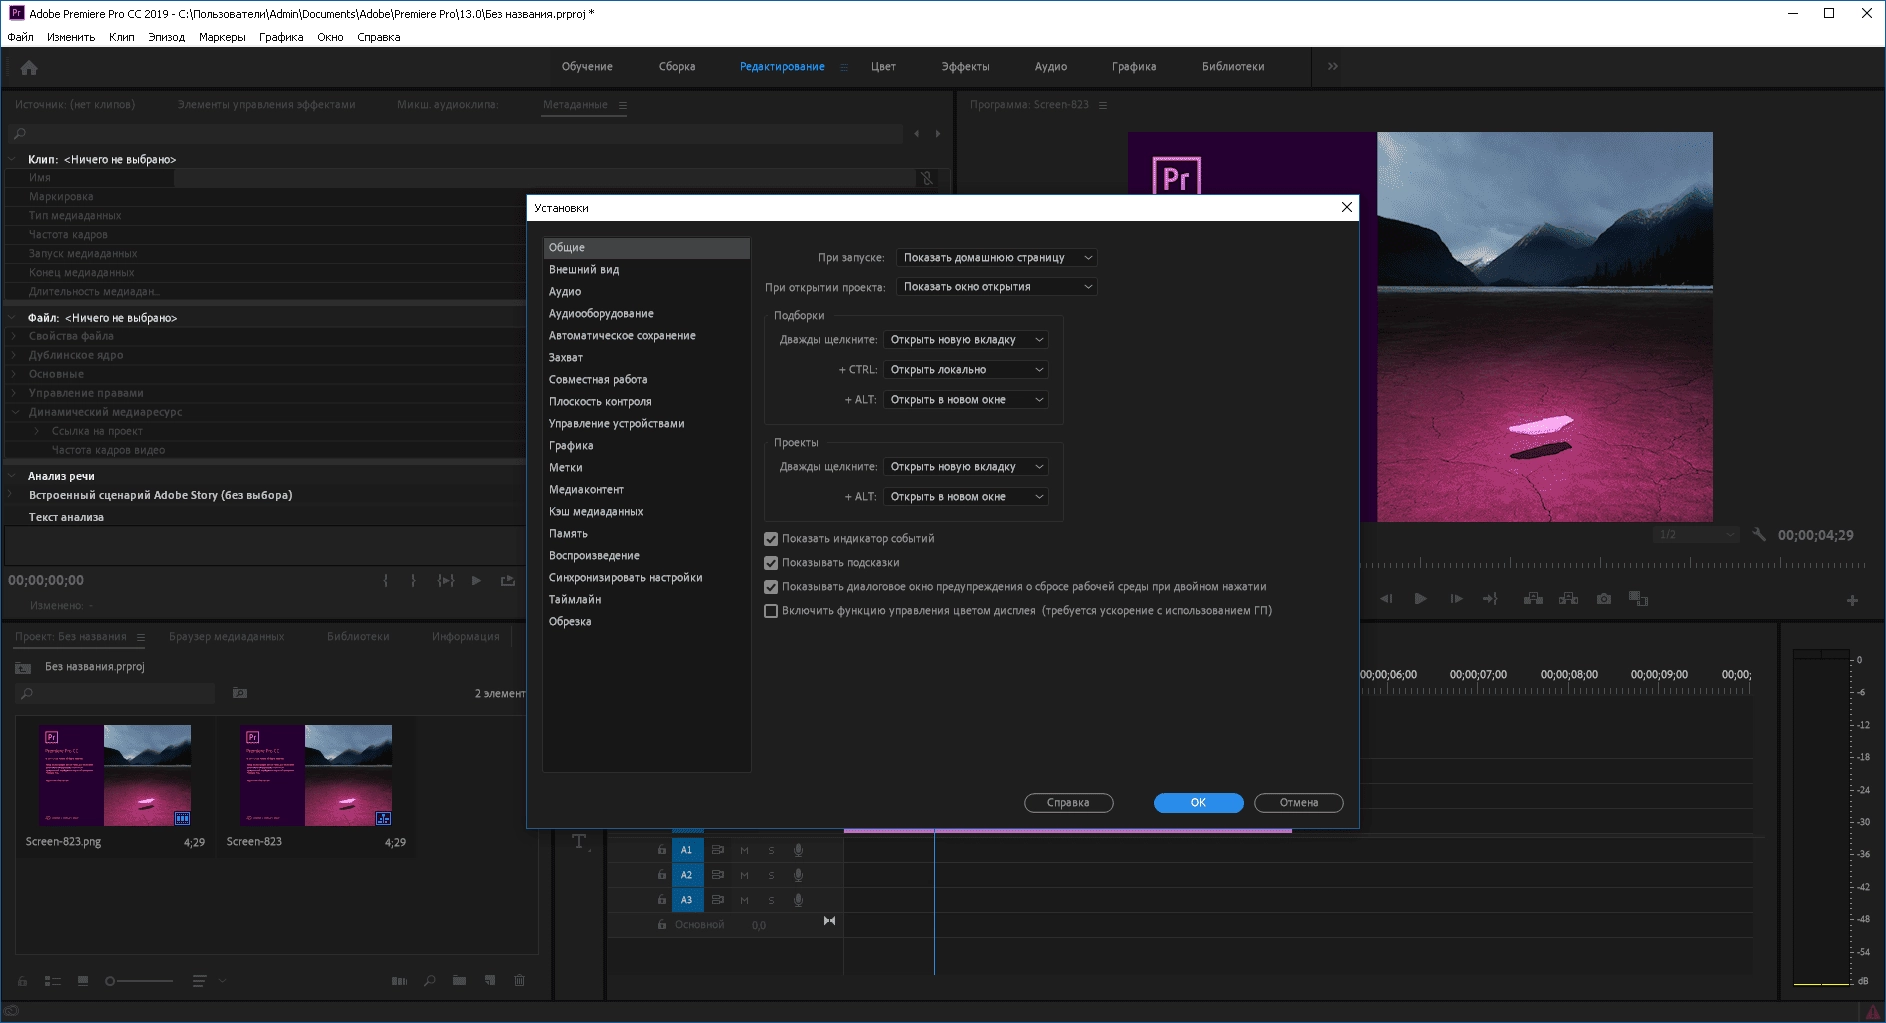
Task: Adjust the Project panel thumbnail zoom slider
Action: click(139, 981)
